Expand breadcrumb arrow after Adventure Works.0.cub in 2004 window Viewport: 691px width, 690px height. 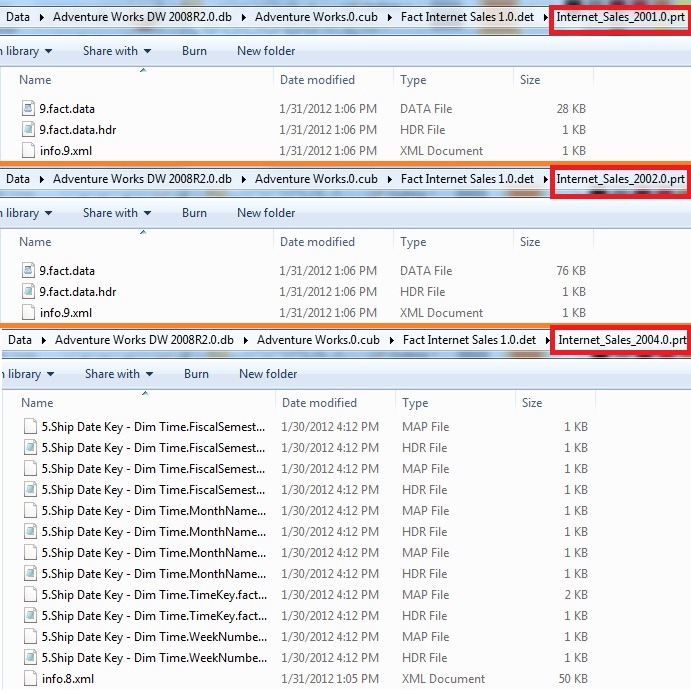coord(391,341)
